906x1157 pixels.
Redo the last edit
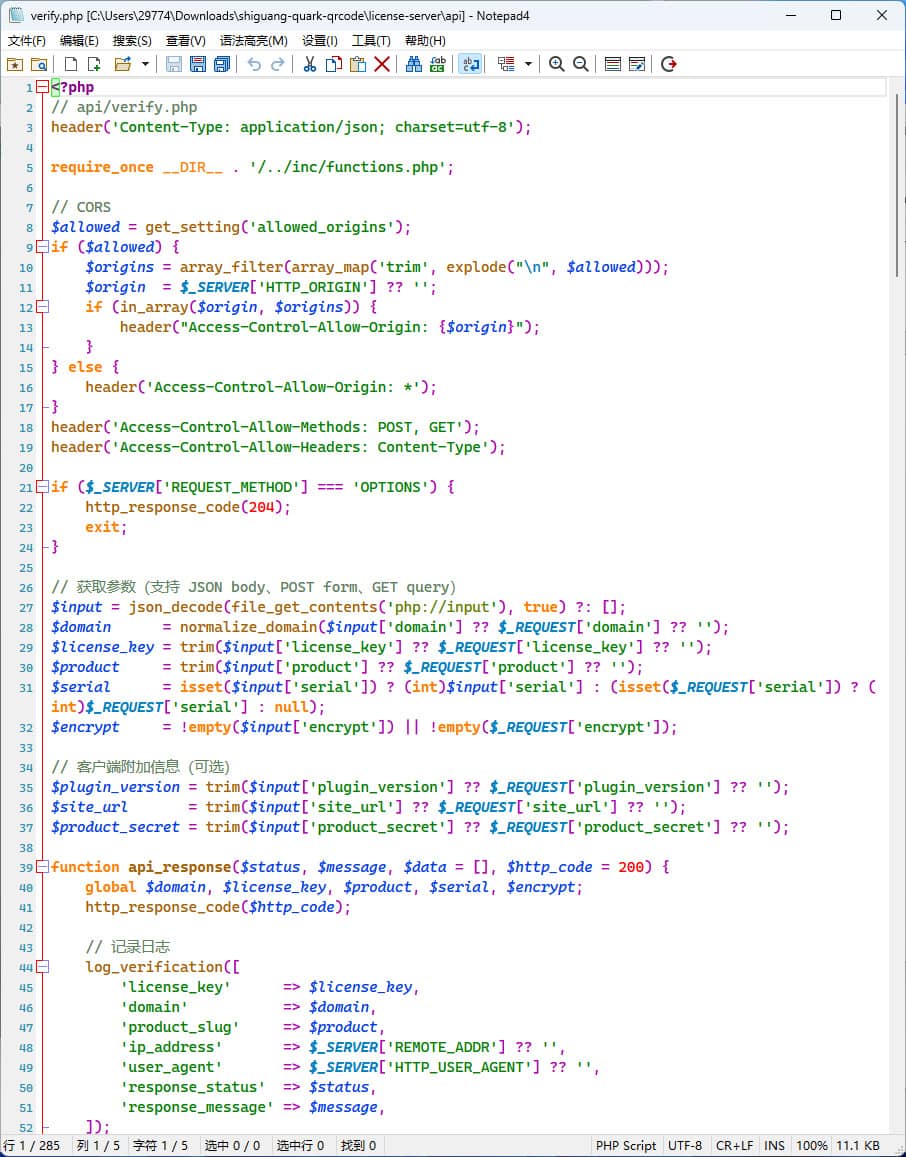[277, 64]
